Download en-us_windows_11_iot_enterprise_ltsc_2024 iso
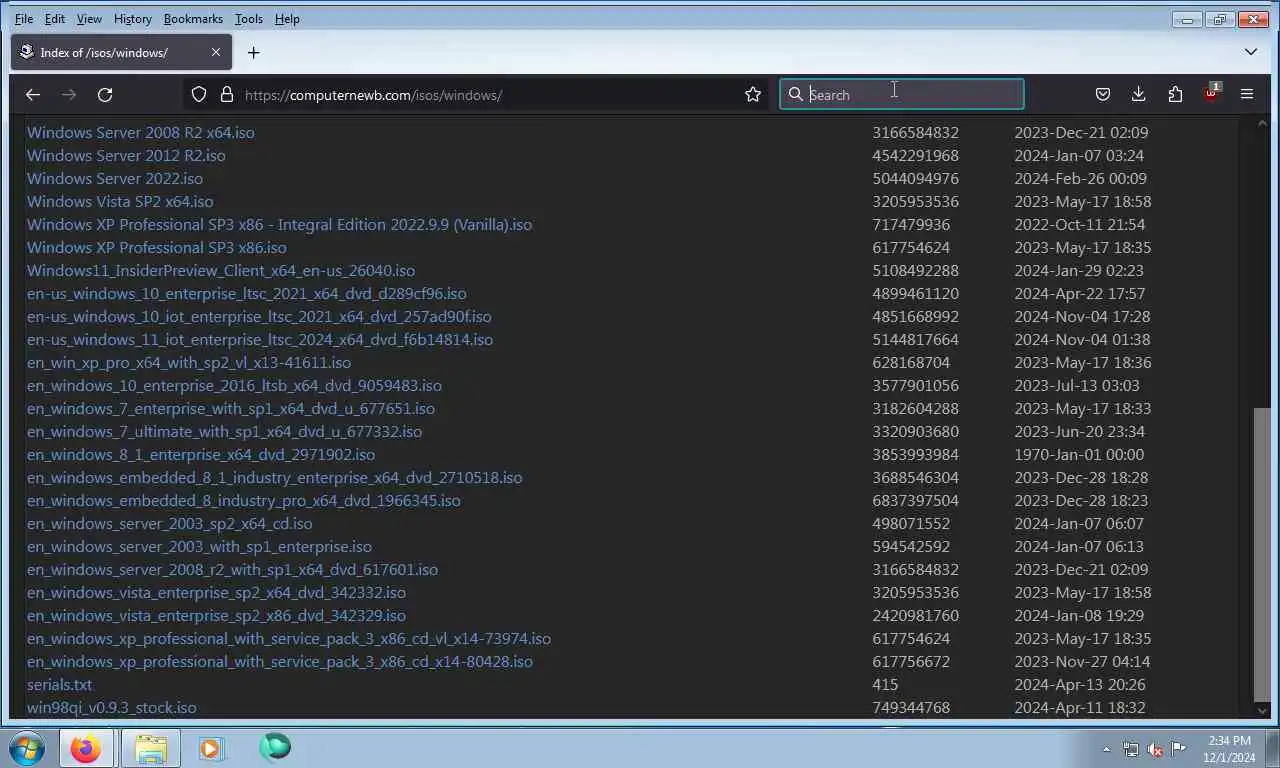1280x768 pixels. coord(260,339)
